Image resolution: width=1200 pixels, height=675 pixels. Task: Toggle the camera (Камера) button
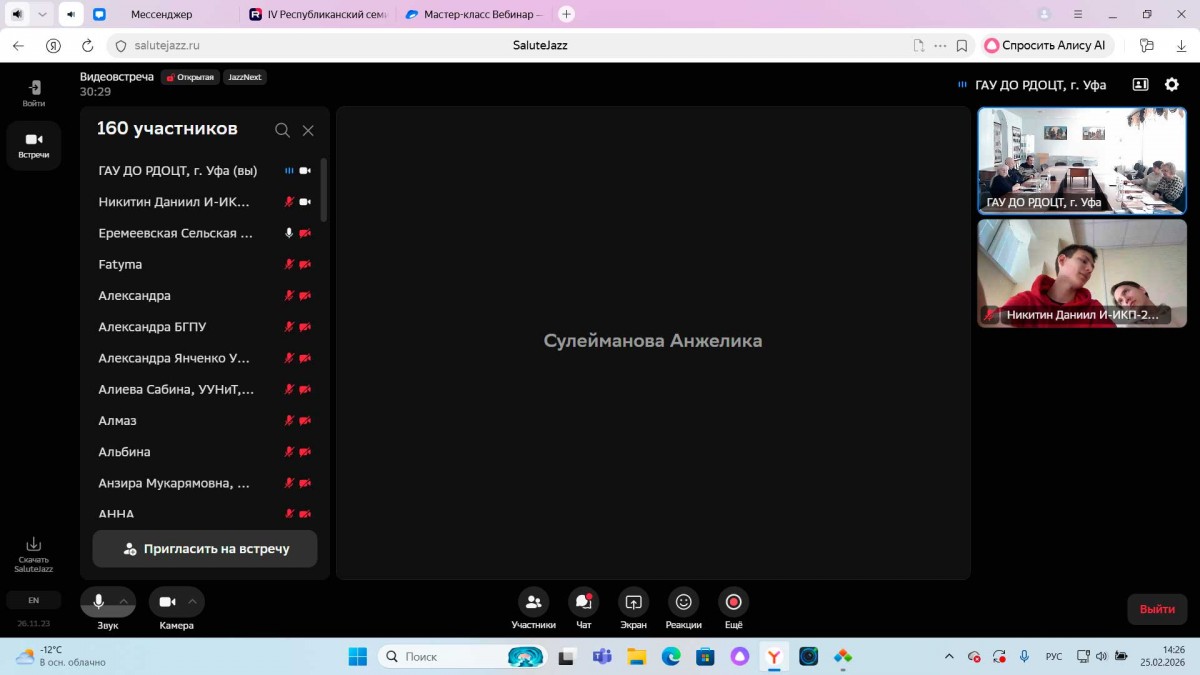tap(167, 602)
